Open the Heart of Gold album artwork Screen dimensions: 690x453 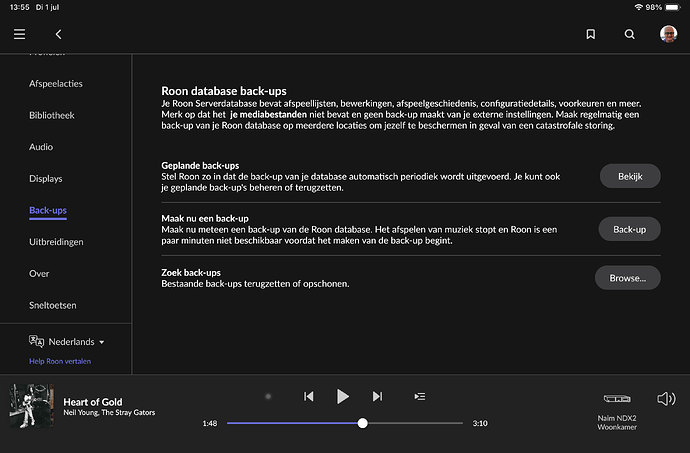[x=32, y=406]
